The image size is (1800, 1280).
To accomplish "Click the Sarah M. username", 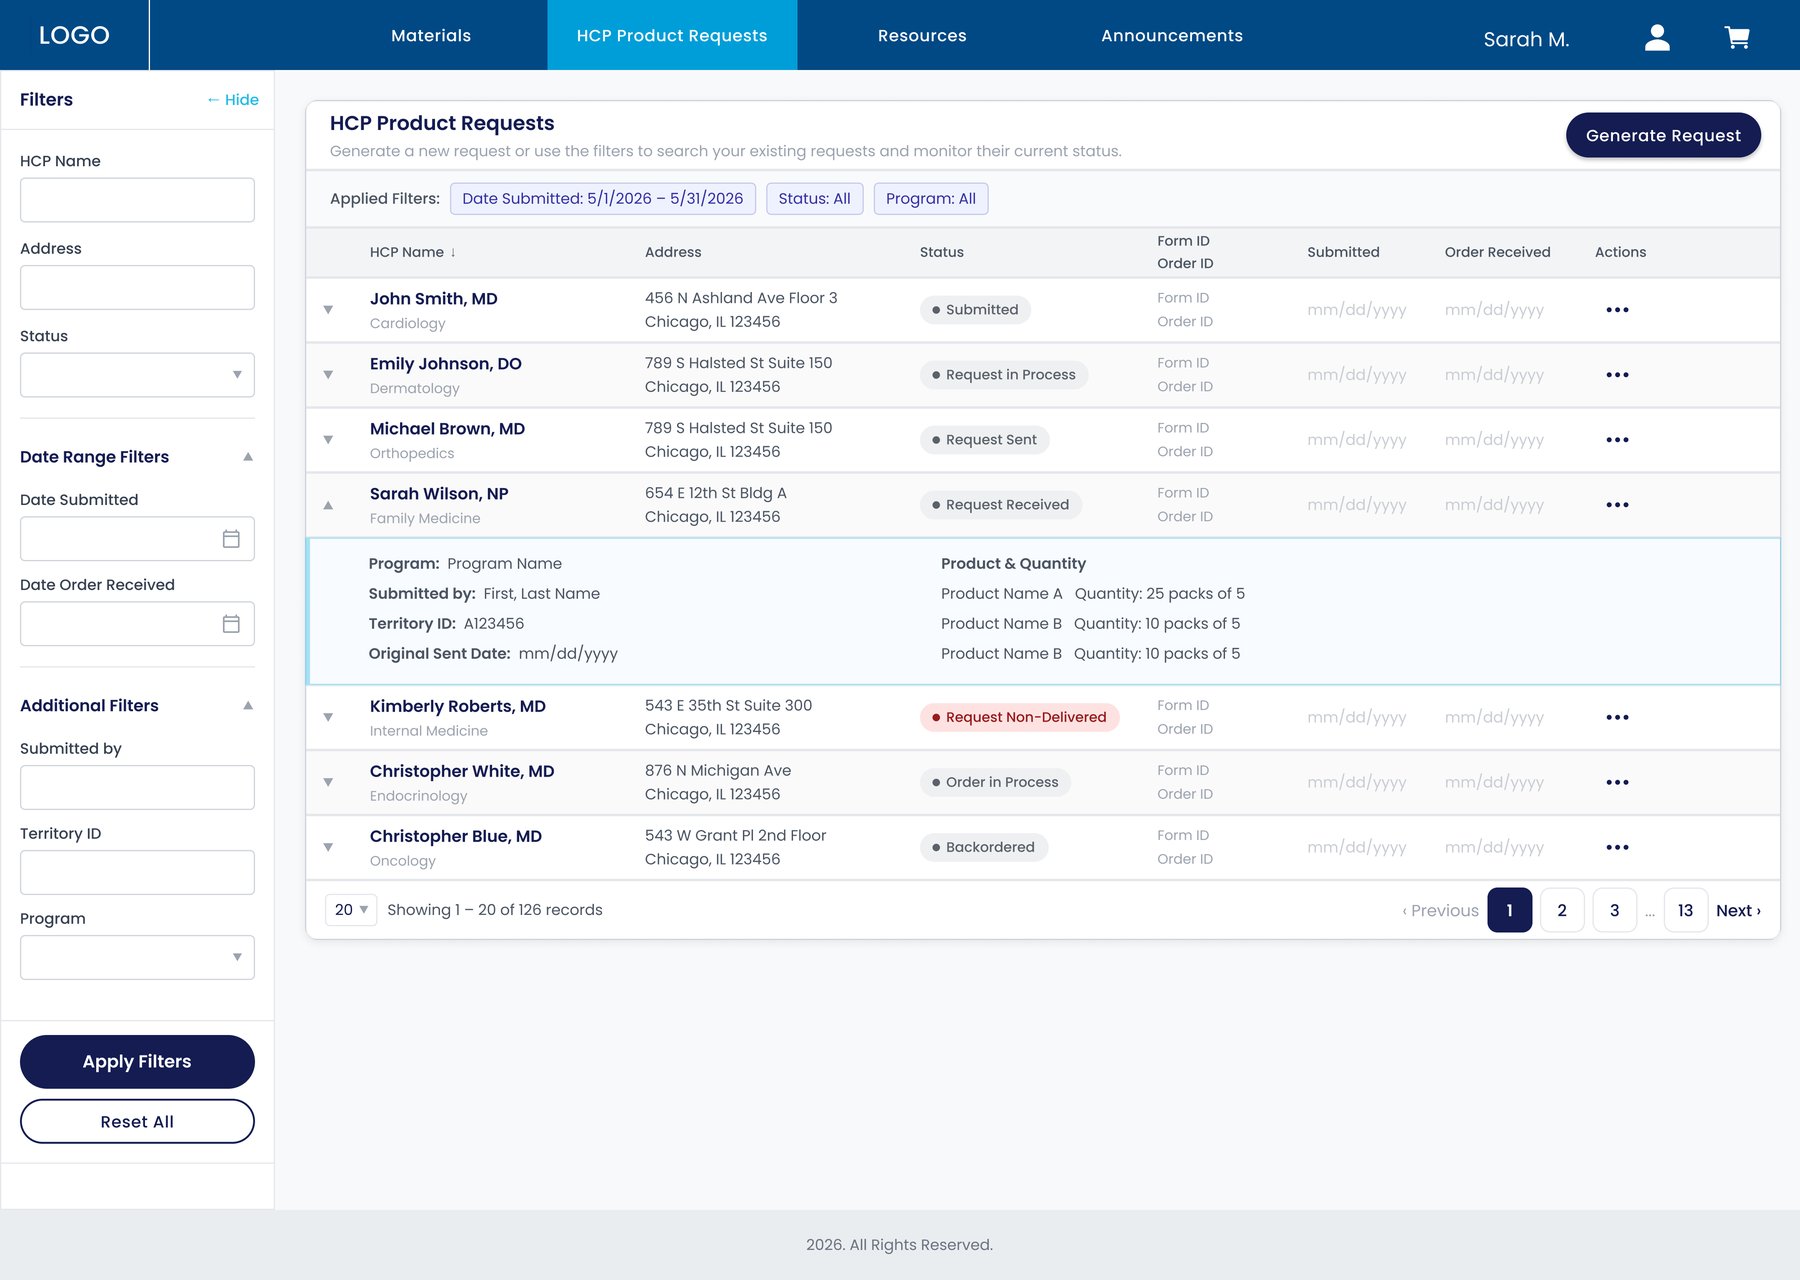I will pyautogui.click(x=1526, y=39).
